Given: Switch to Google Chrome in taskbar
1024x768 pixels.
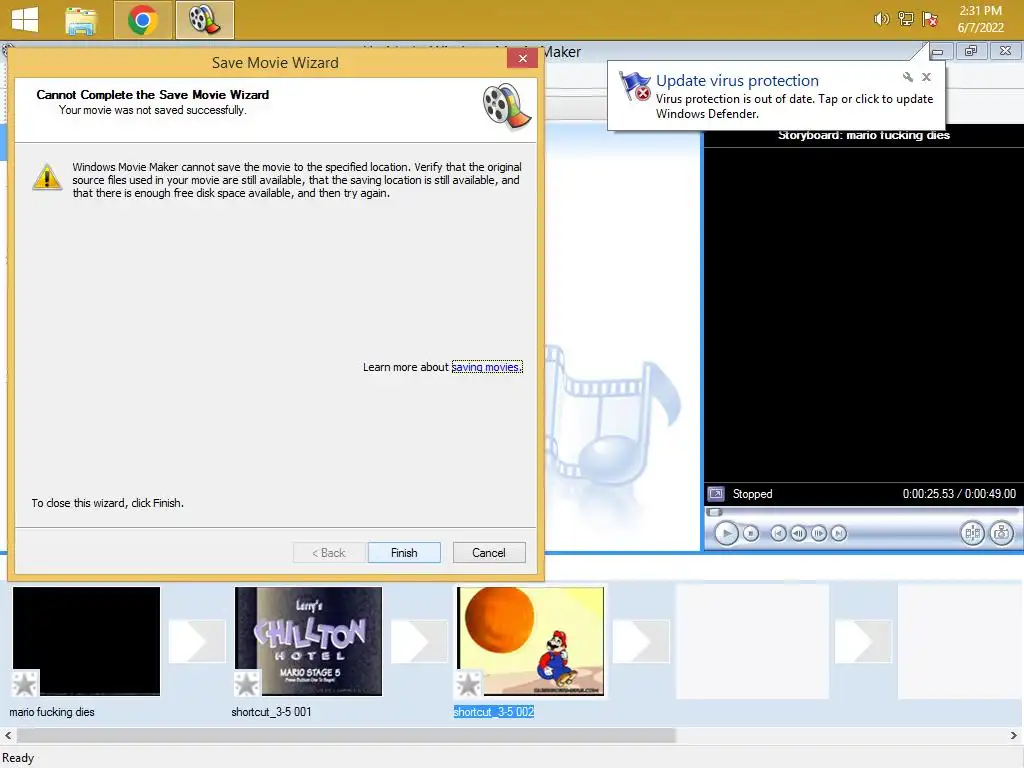Looking at the screenshot, I should click(142, 20).
